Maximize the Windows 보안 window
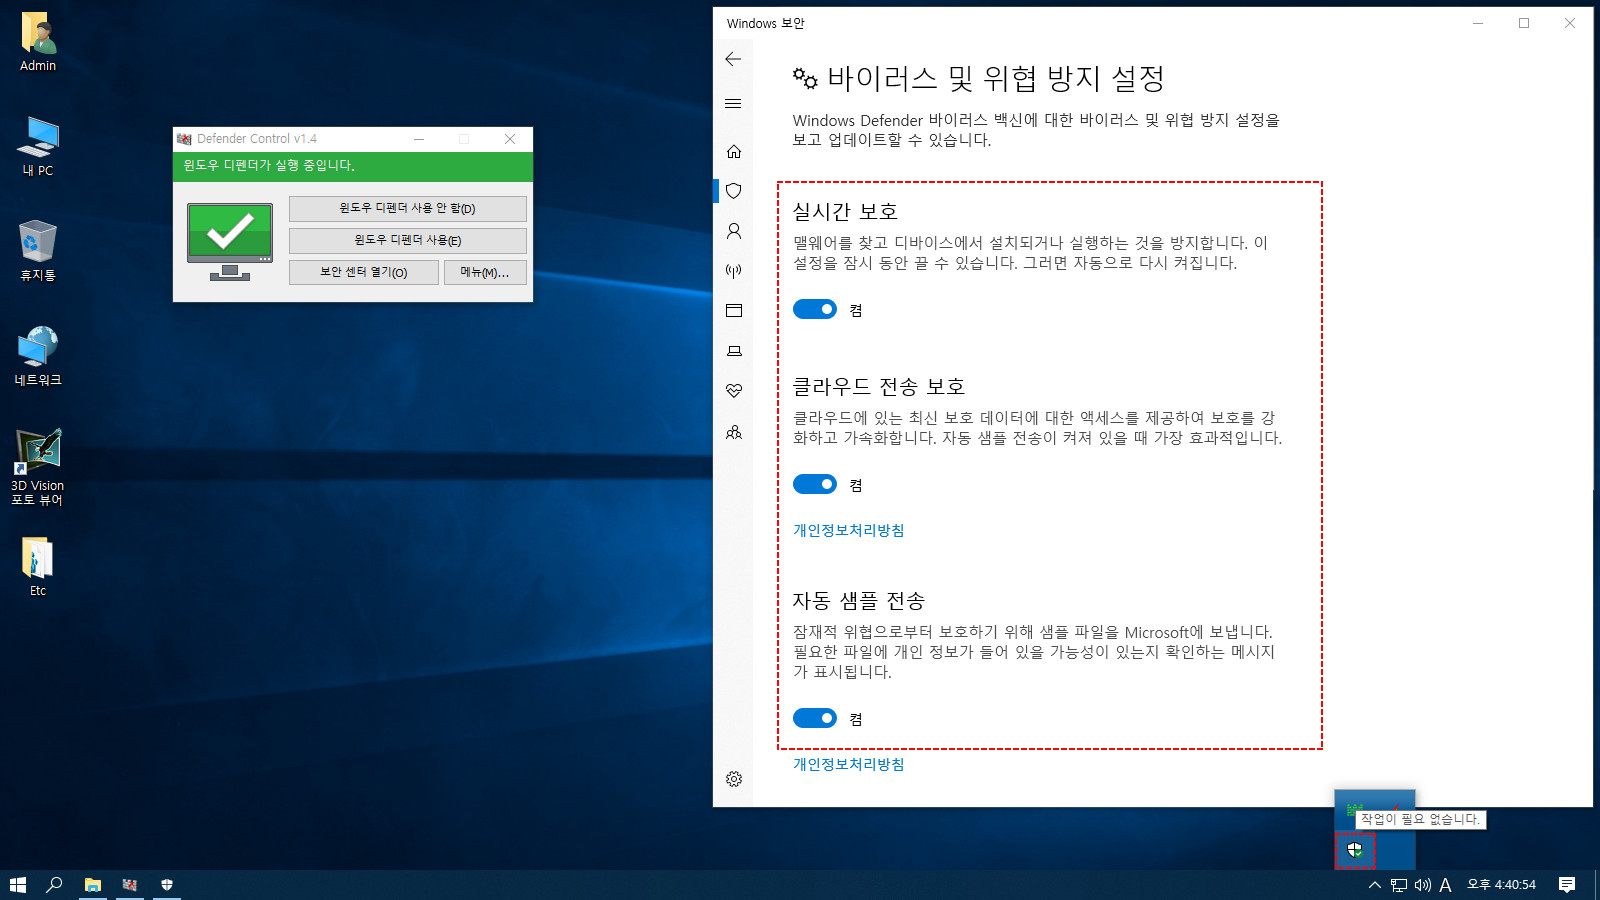 pos(1524,23)
